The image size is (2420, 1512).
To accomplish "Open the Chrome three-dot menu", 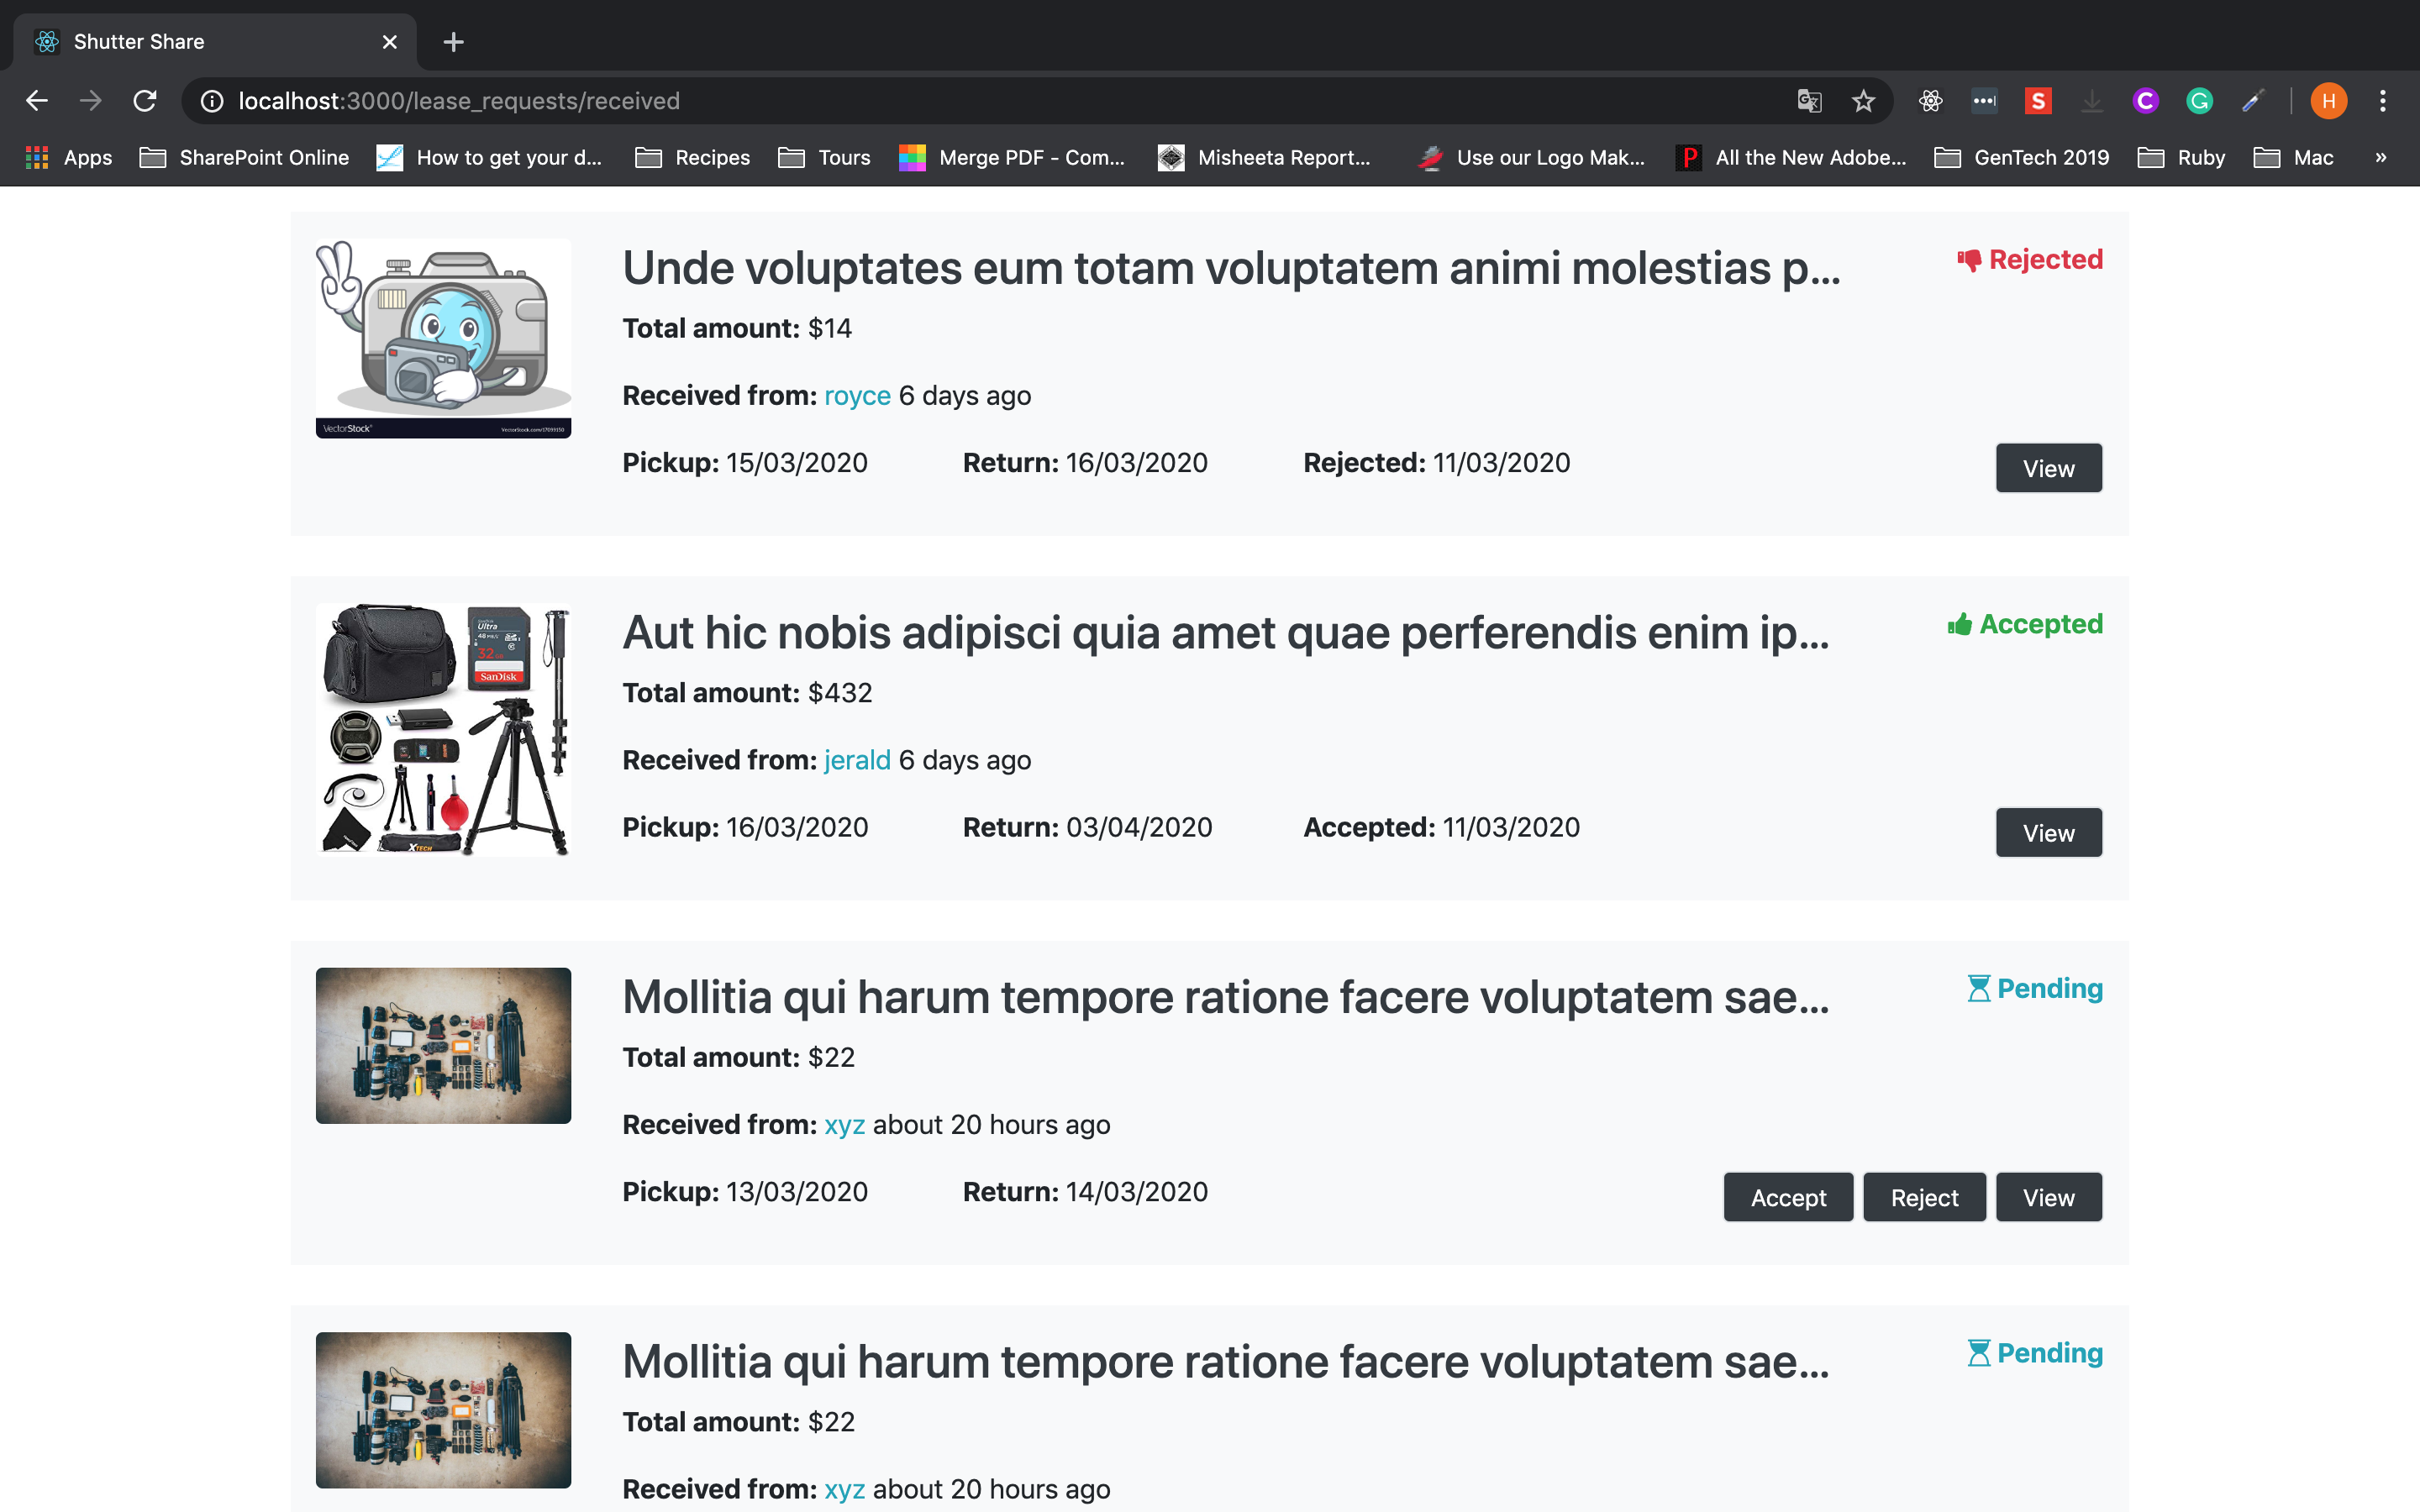I will point(2383,101).
